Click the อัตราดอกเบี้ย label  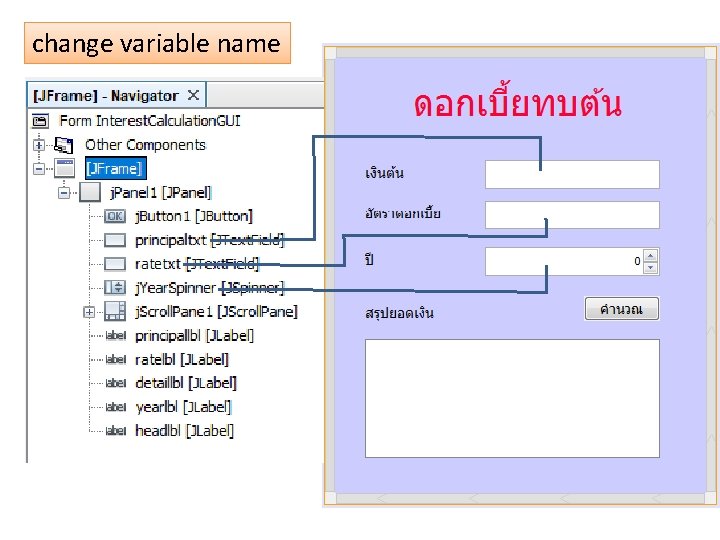[403, 214]
